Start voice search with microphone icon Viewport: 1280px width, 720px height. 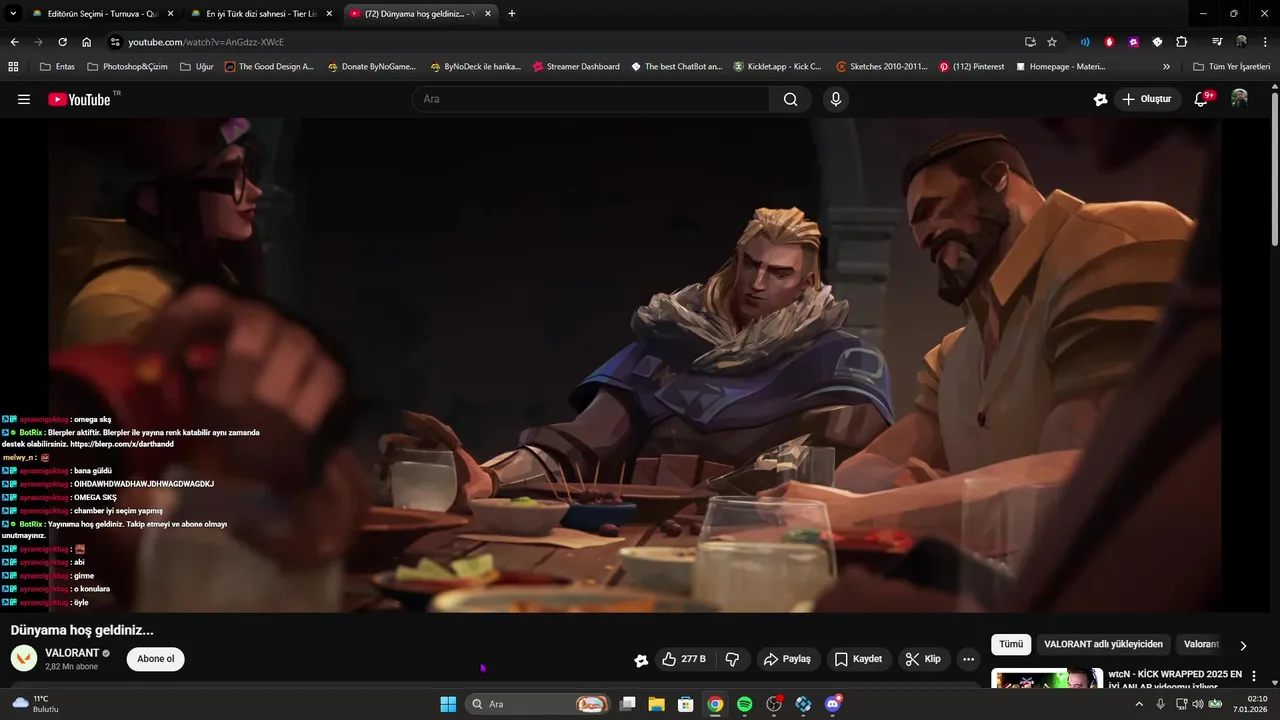836,99
